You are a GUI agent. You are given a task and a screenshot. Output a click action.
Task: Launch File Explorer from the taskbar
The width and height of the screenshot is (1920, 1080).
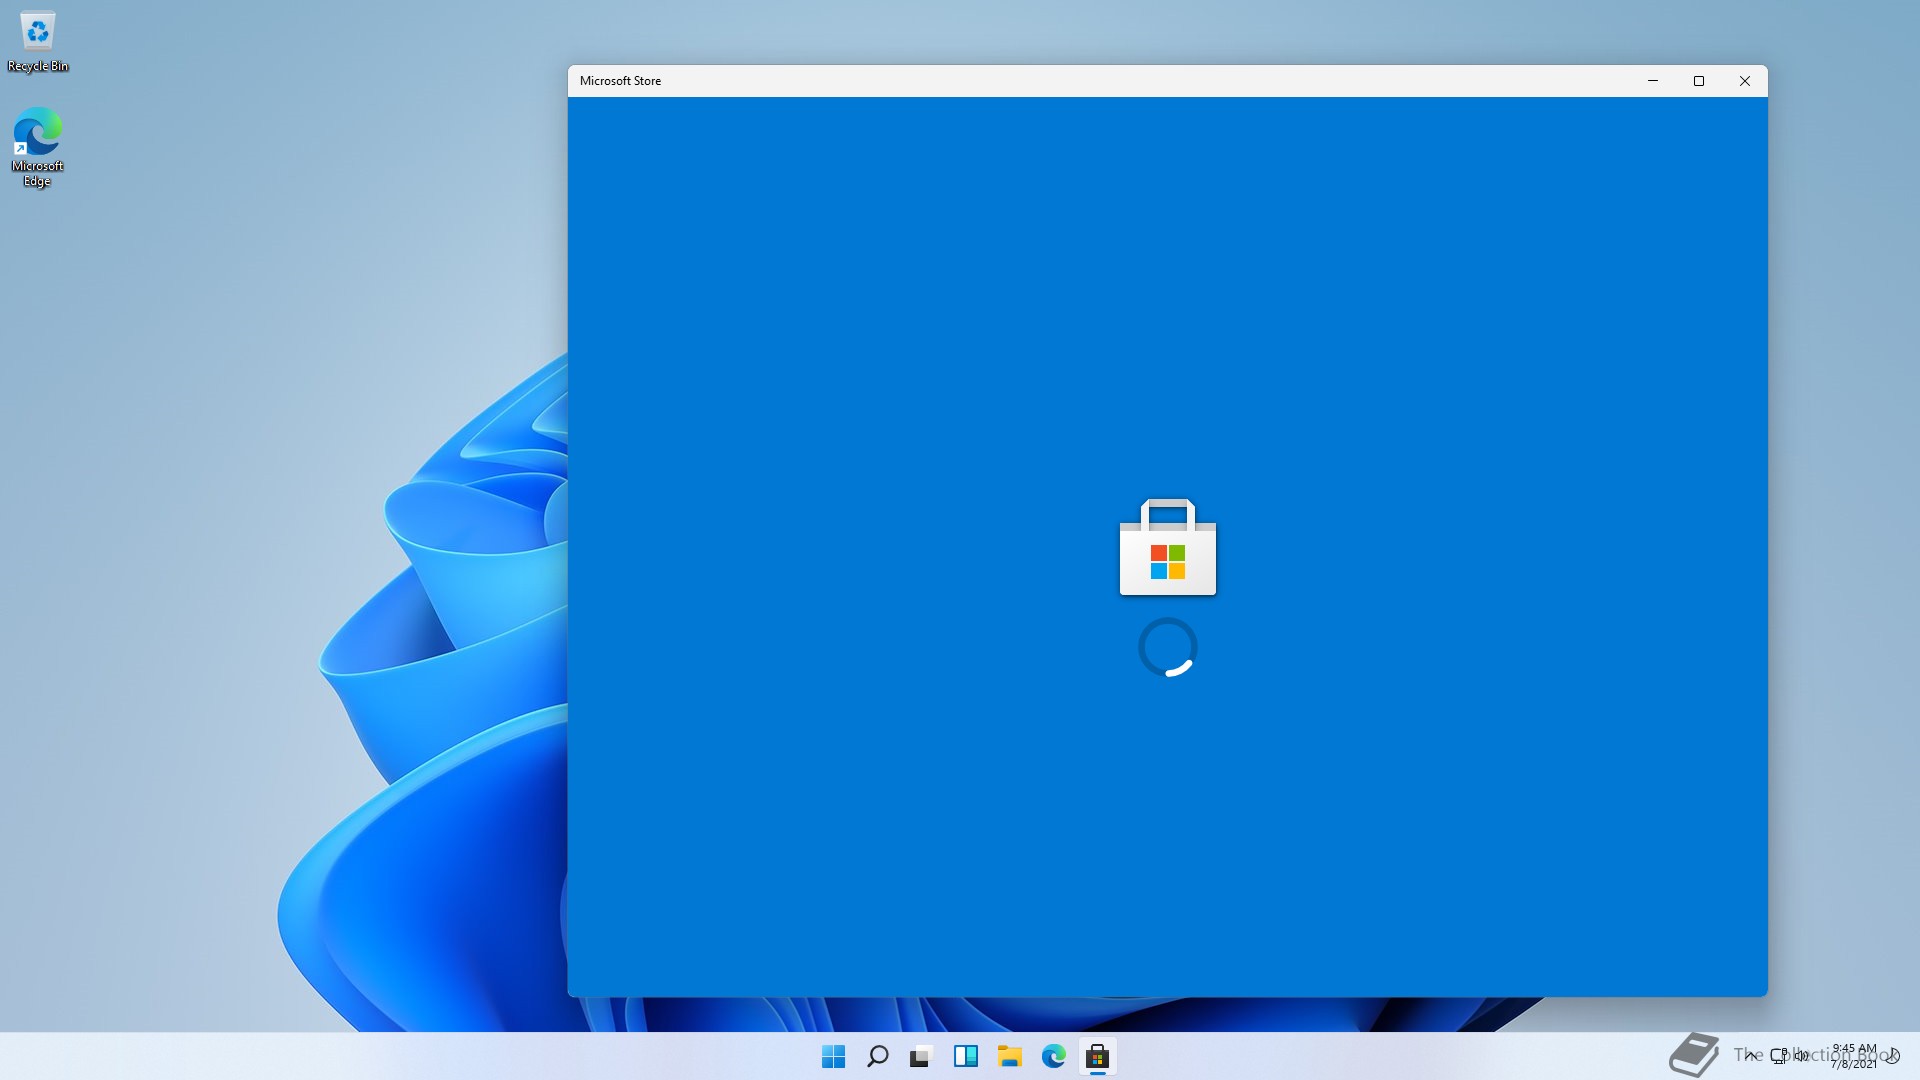[1009, 1056]
